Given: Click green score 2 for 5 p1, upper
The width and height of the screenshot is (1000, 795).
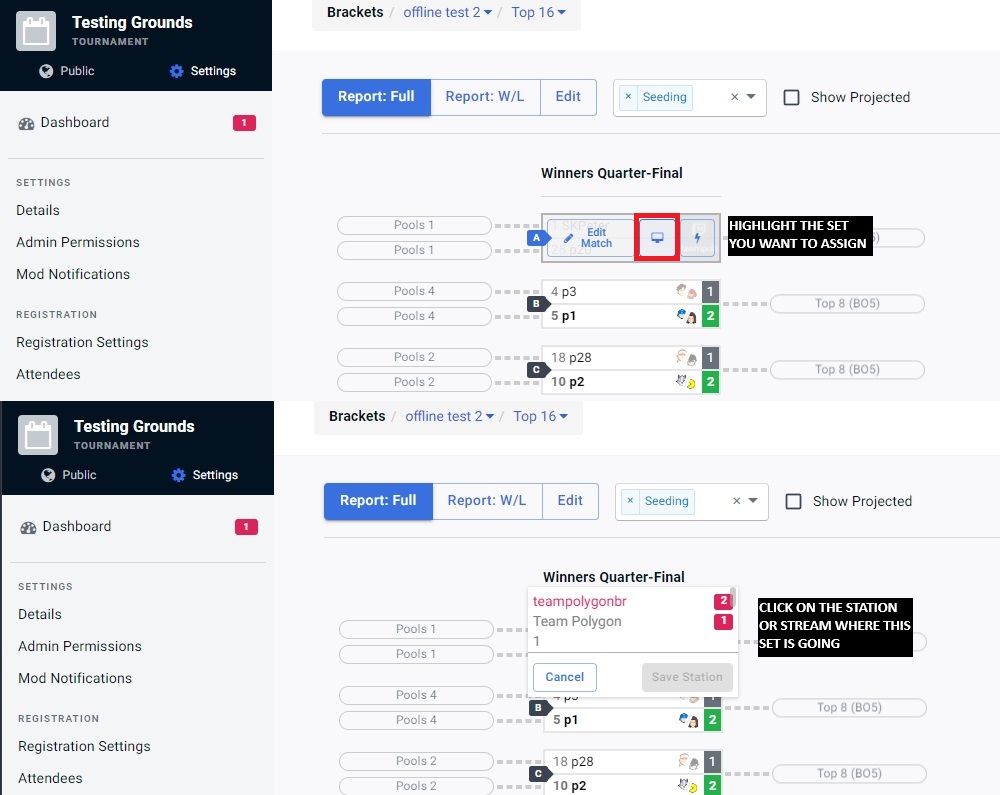Looking at the screenshot, I should click(x=710, y=316).
